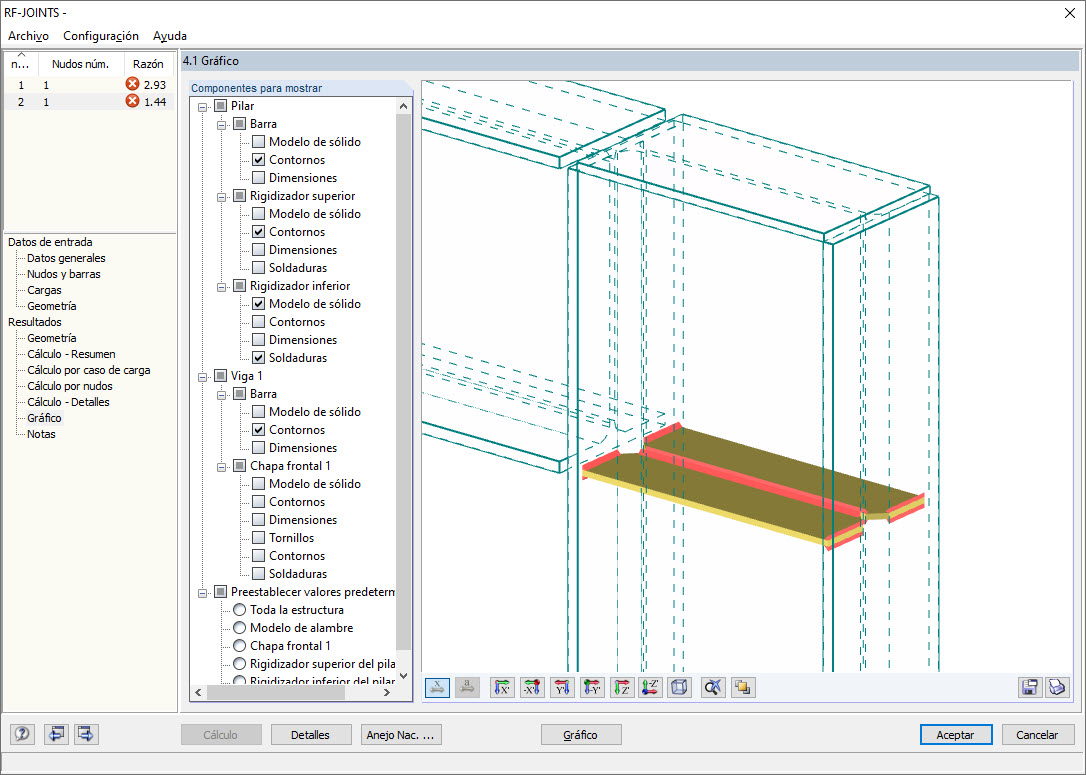The width and height of the screenshot is (1086, 775).
Task: Click the component tree horizontal scroll-right arrow
Action: point(387,692)
